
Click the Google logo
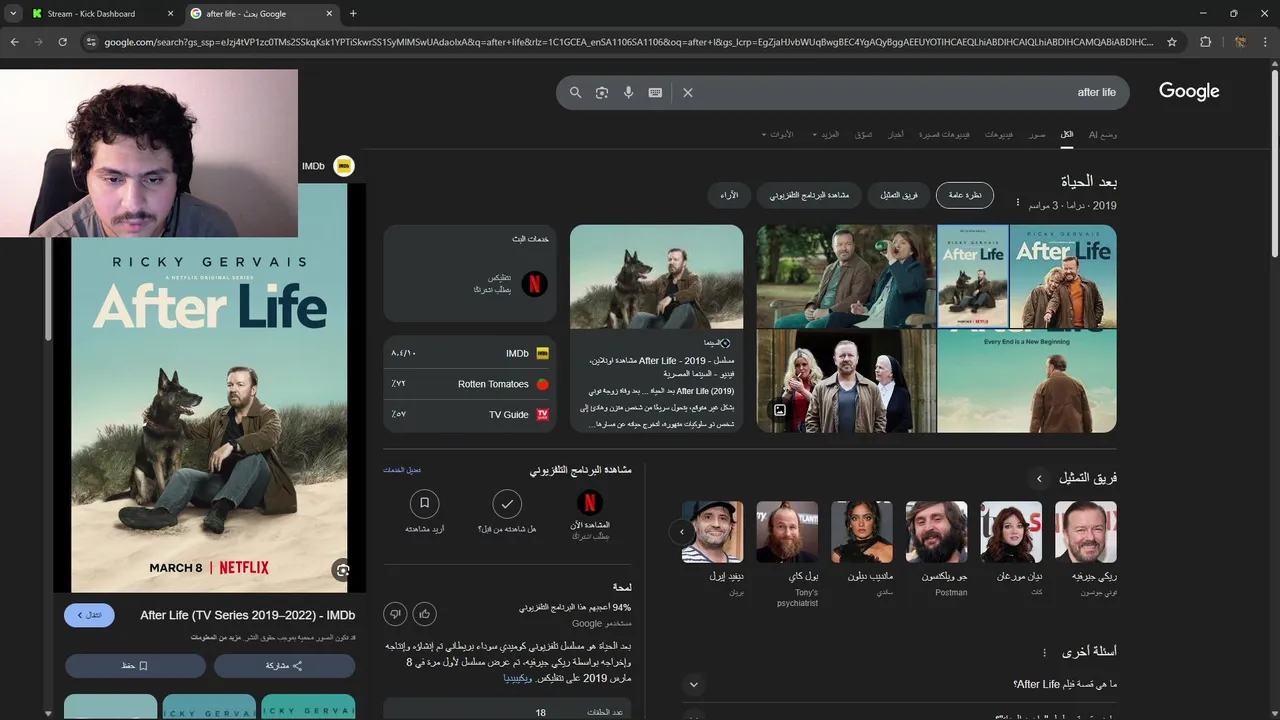(1189, 91)
